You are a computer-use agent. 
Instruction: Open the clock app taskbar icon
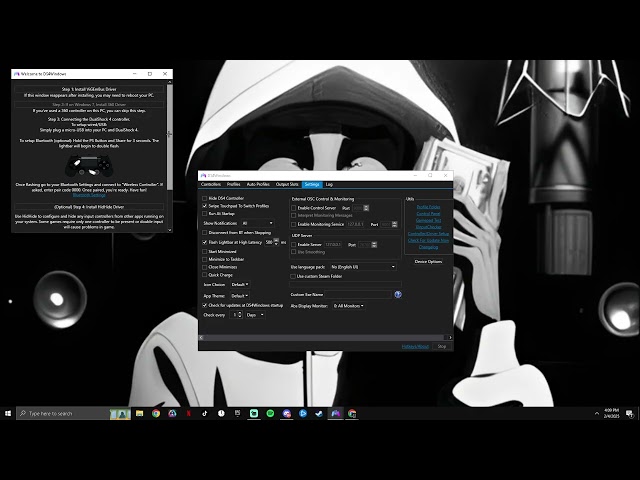tap(221, 413)
